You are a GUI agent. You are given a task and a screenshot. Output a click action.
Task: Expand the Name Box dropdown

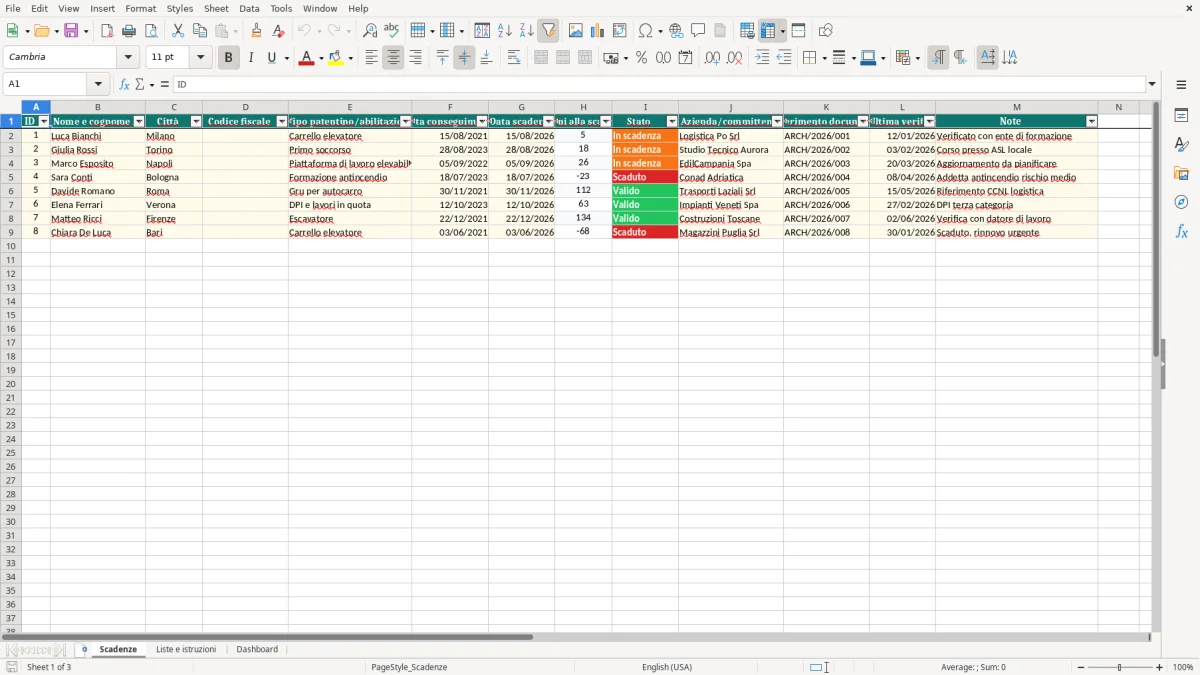[x=98, y=85]
